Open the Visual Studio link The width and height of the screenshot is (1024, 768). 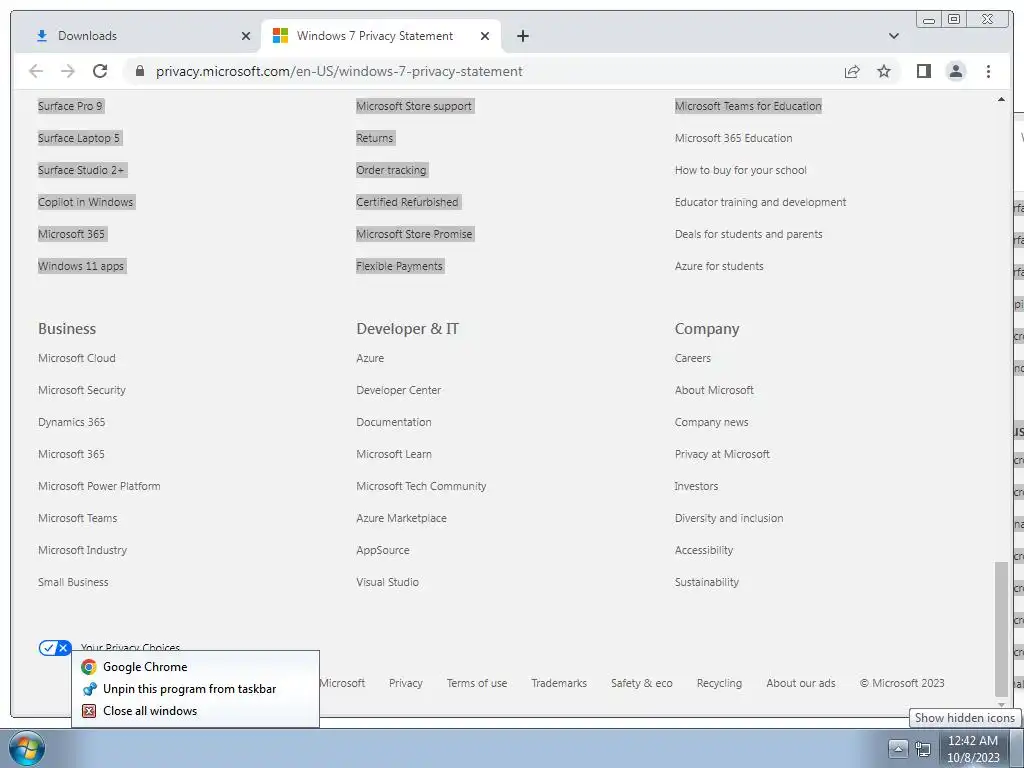[387, 582]
